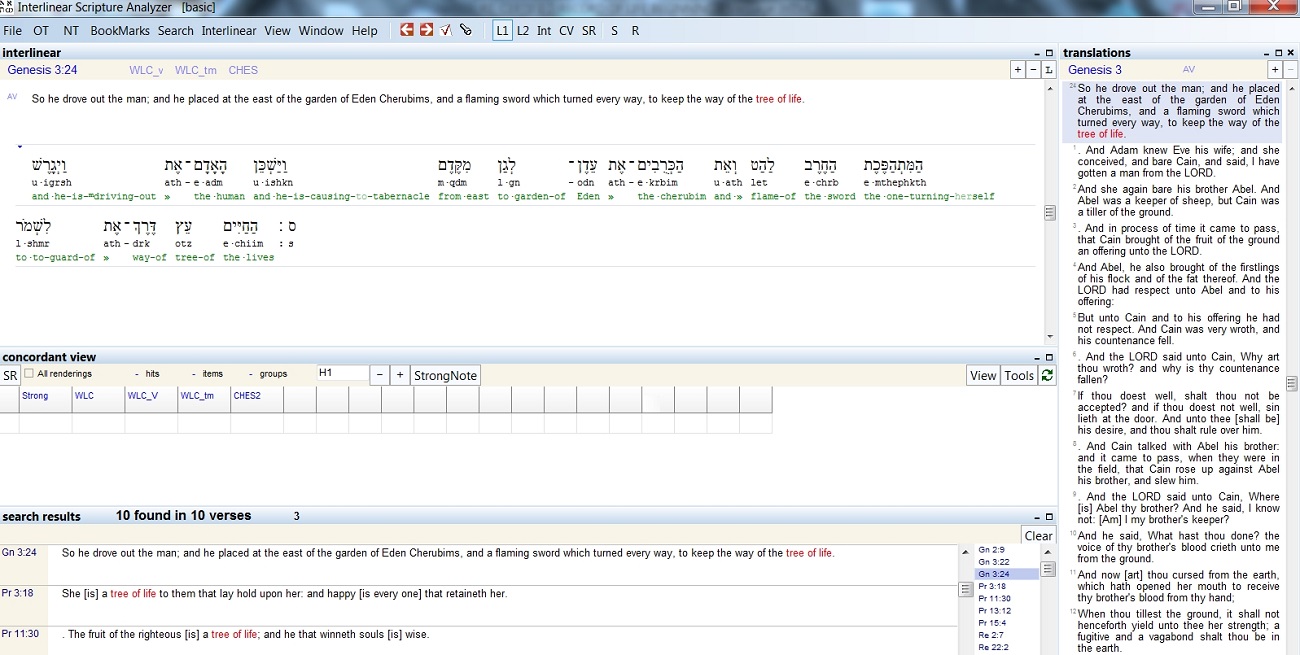Click the Clear button in search results
The height and width of the screenshot is (655, 1300).
point(1038,535)
